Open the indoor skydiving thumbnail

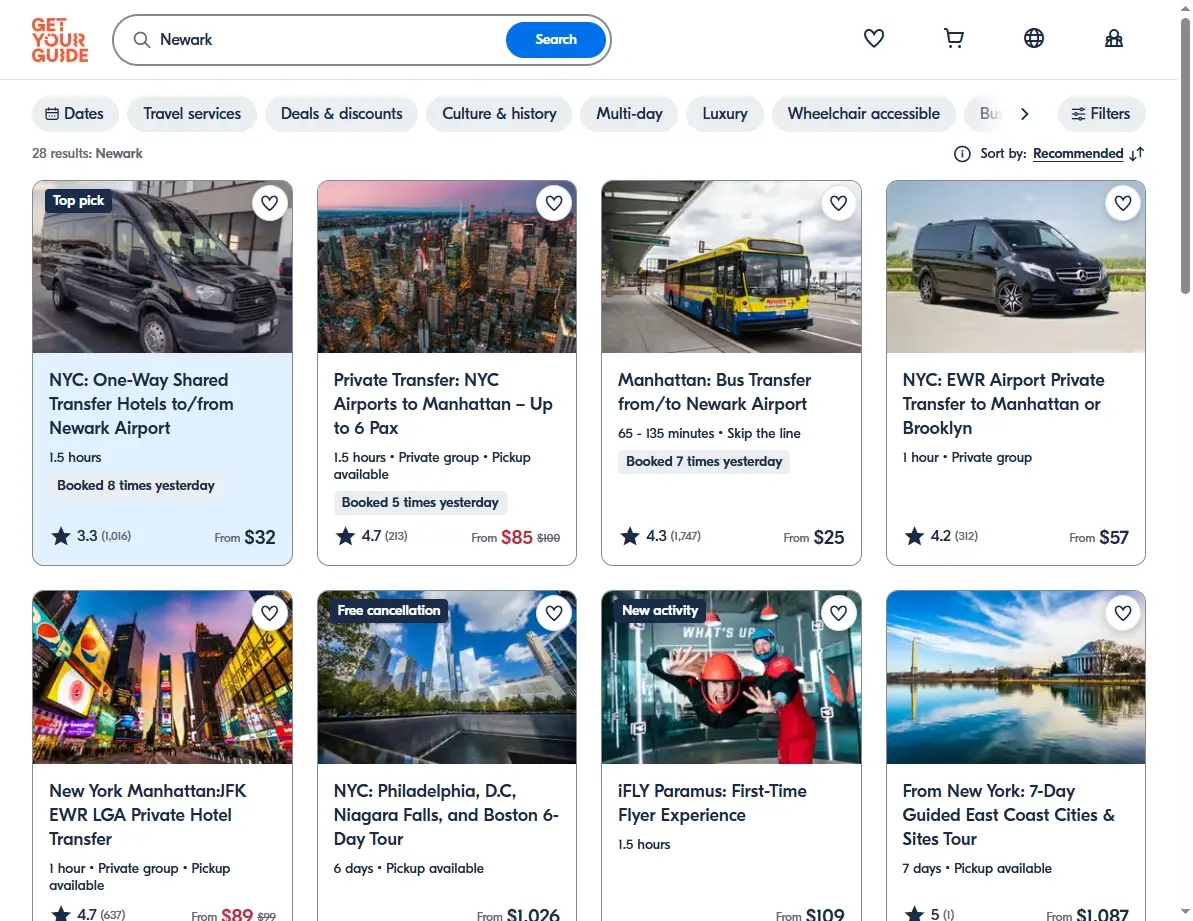pyautogui.click(x=731, y=678)
